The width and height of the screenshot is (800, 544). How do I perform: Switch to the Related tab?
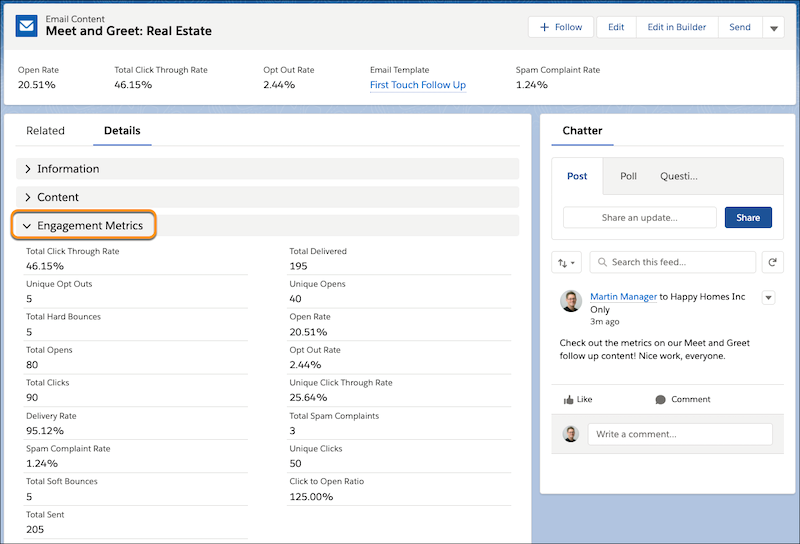click(45, 131)
